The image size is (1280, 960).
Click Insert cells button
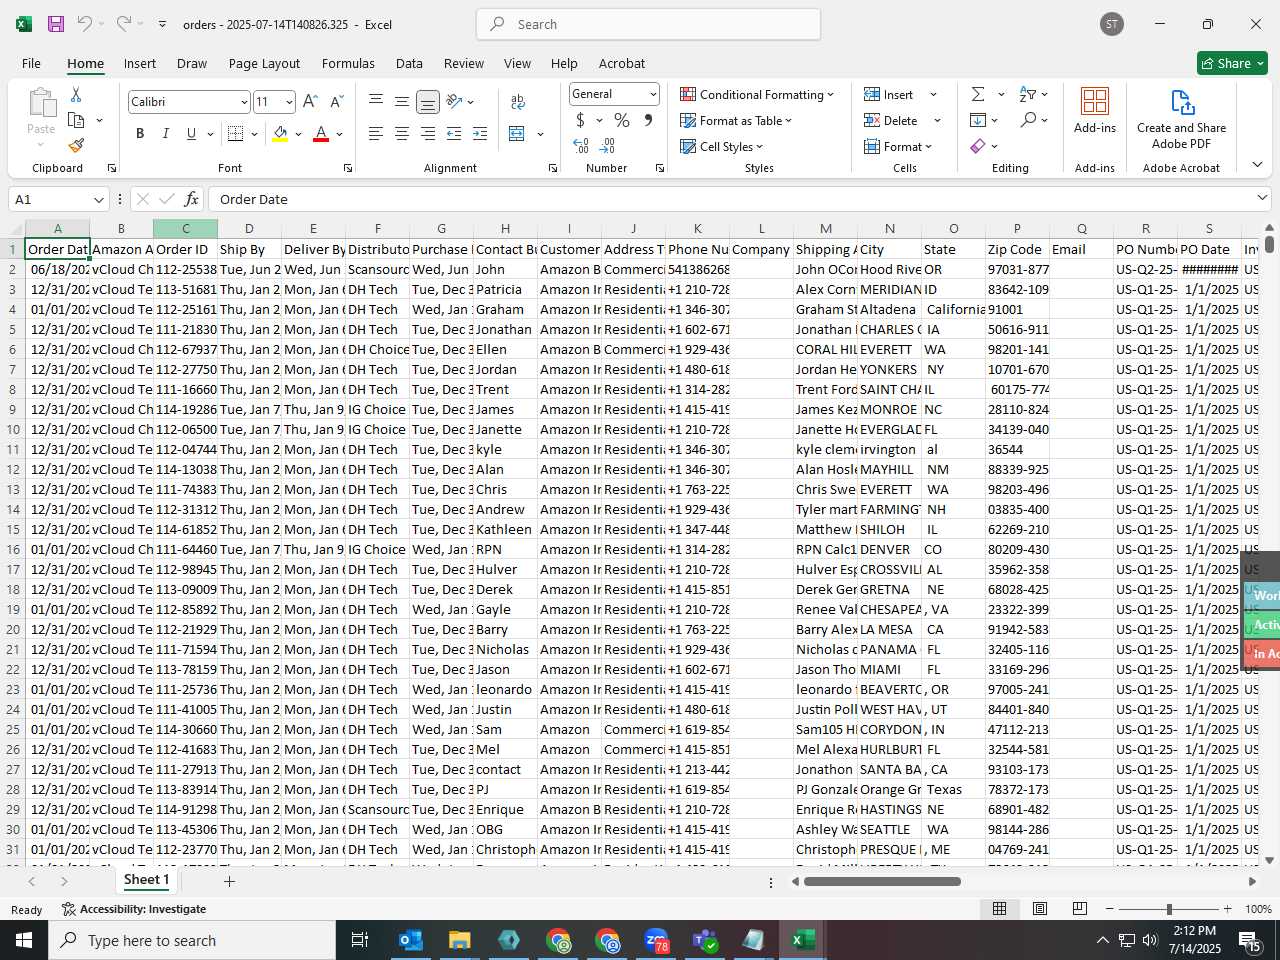point(889,94)
